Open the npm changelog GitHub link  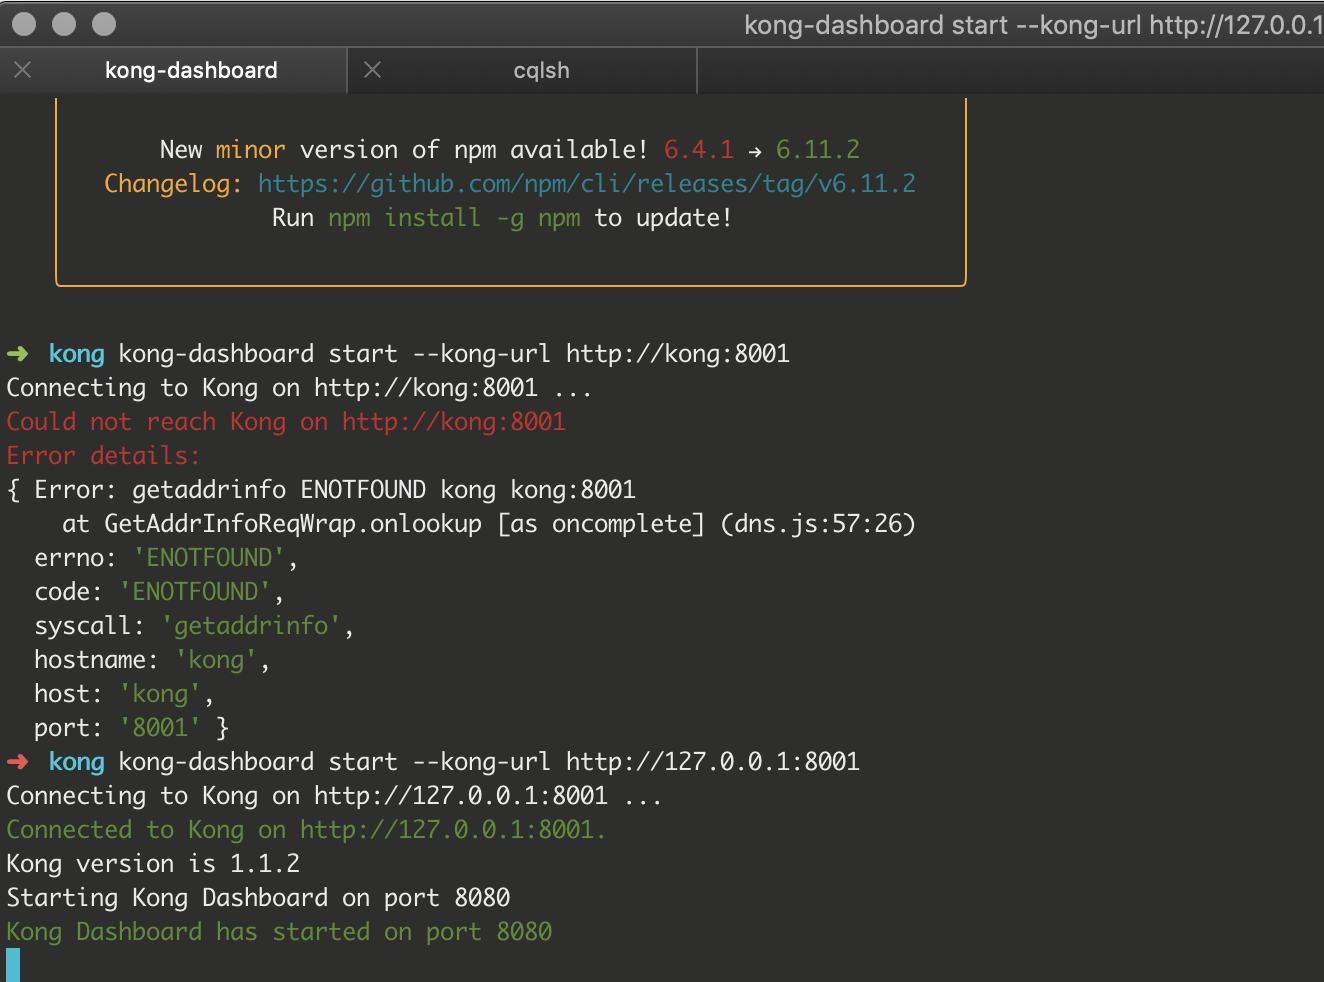587,184
